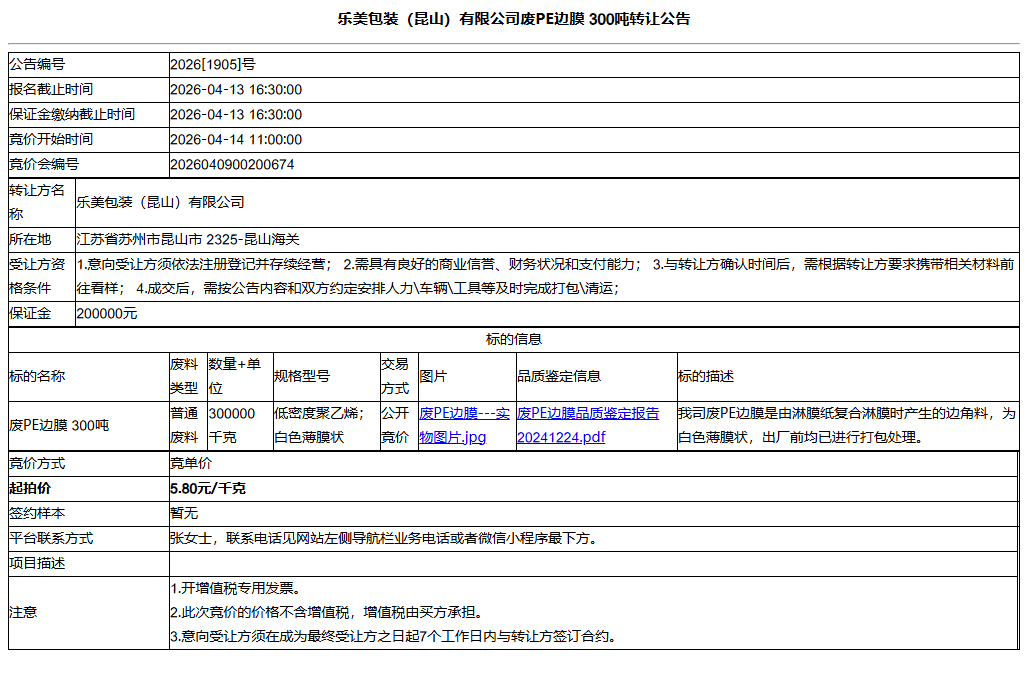
Task: Click the auction session number 2026040900200674
Action: (232, 165)
